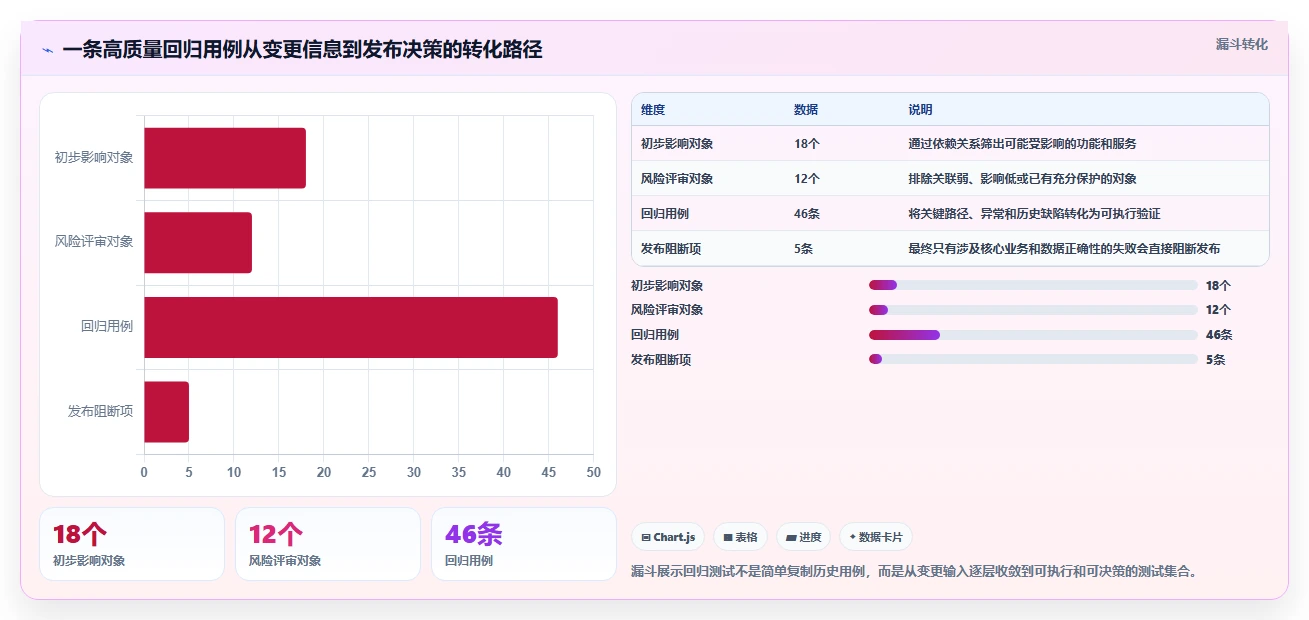Click progress list label 初步影响对象
This screenshot has width=1309, height=620.
tap(667, 286)
